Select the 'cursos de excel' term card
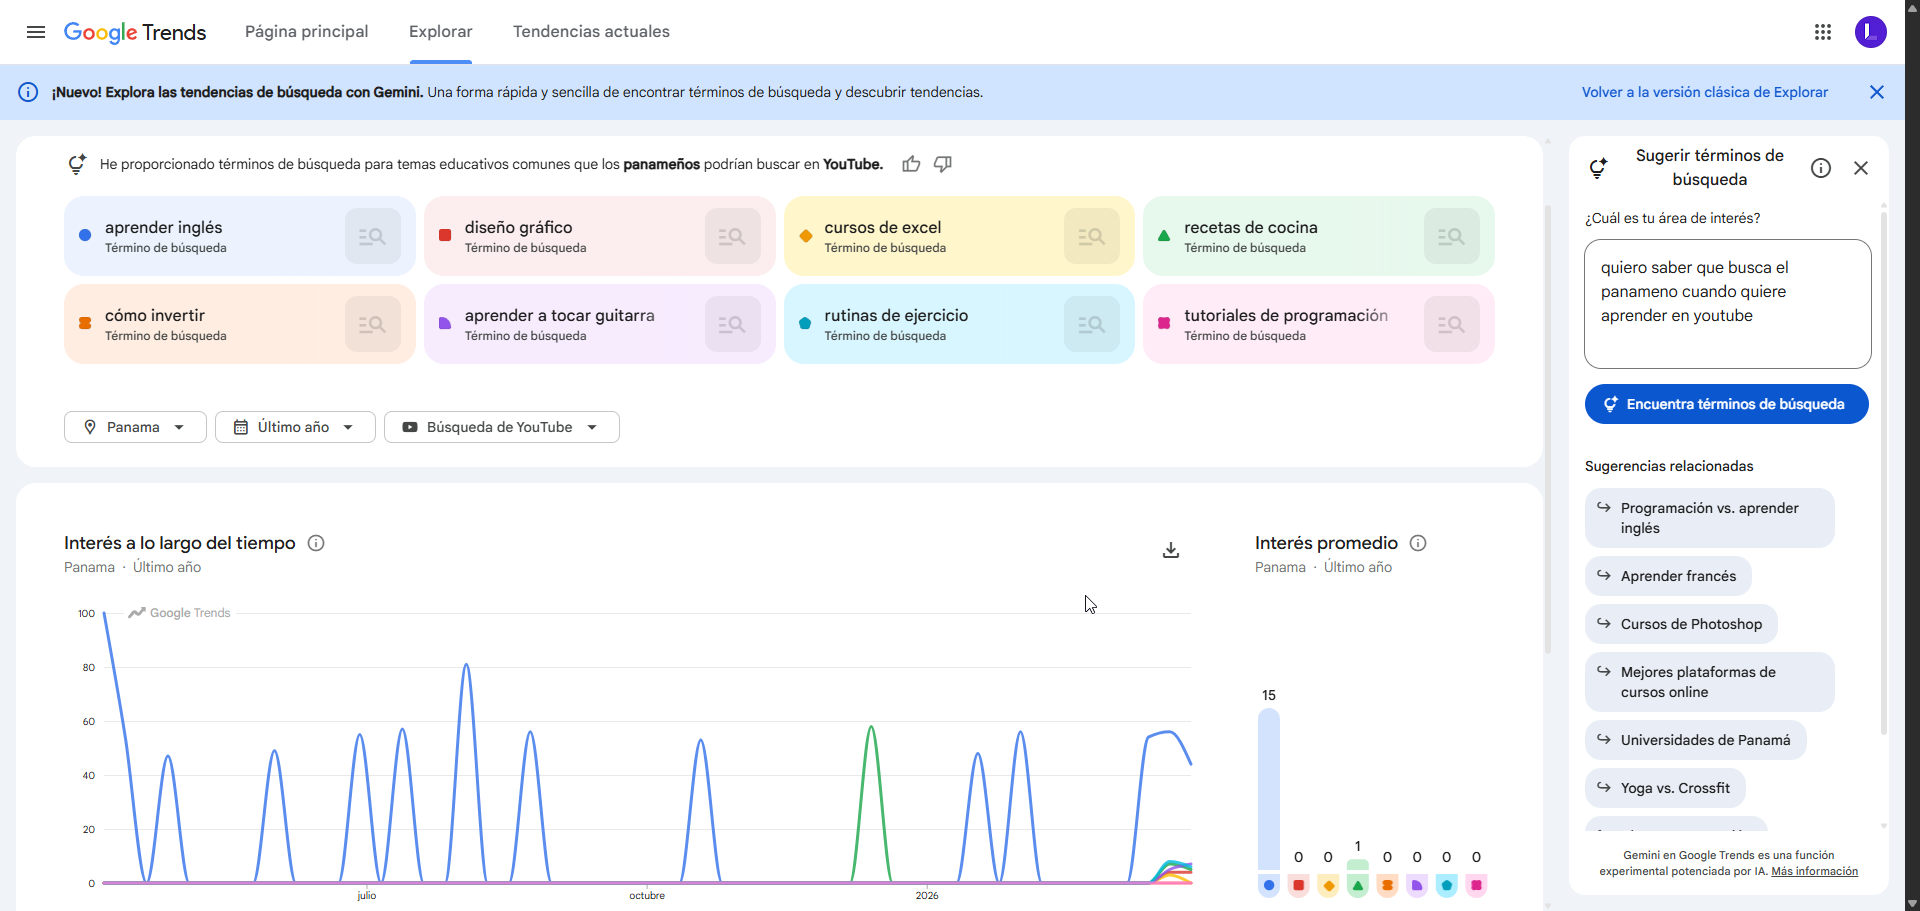 [959, 236]
